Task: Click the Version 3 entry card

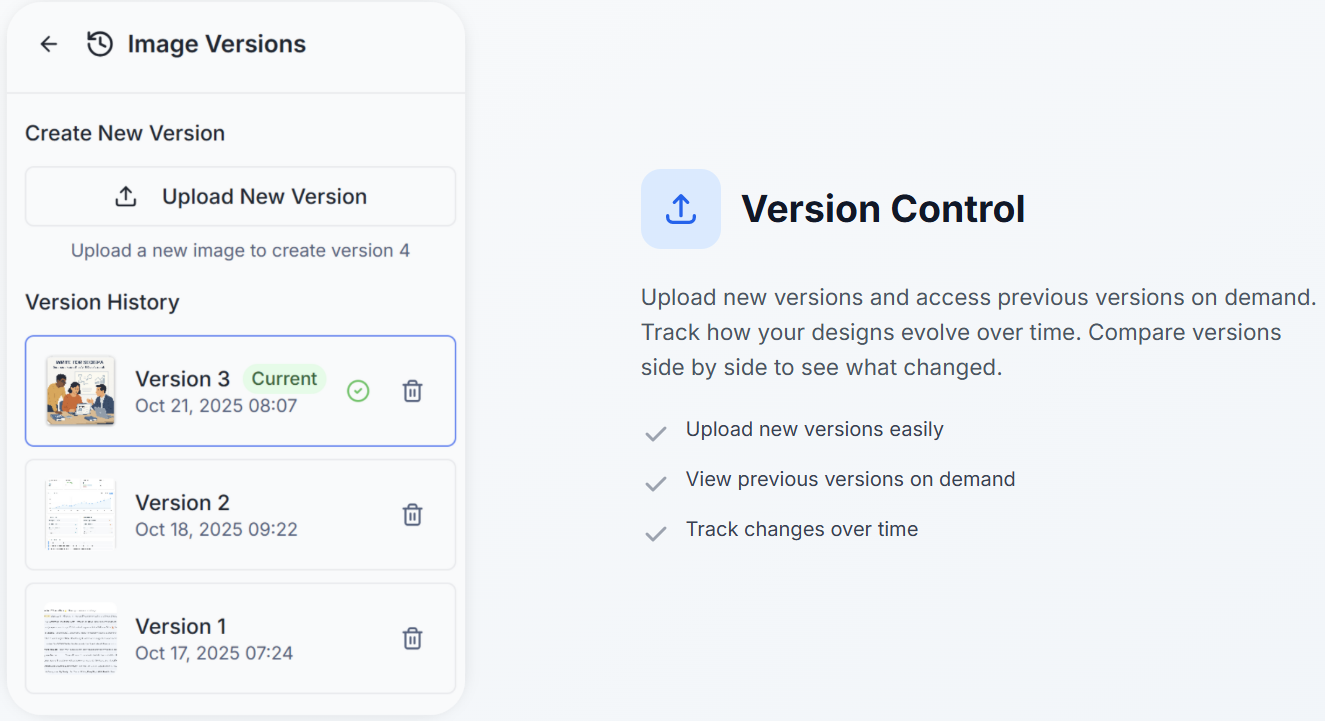Action: pos(240,390)
